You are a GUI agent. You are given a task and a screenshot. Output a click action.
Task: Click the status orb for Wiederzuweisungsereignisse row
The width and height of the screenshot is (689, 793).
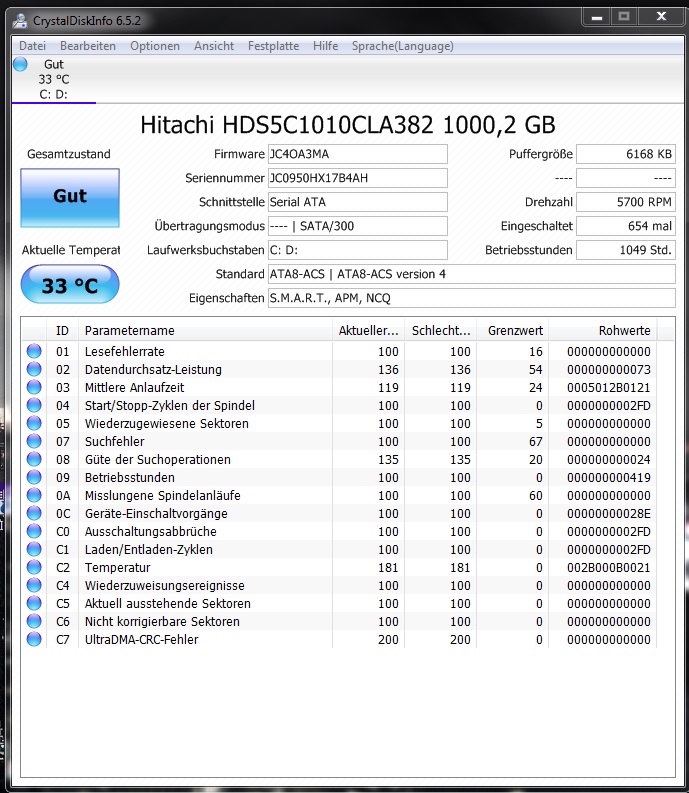(x=34, y=585)
